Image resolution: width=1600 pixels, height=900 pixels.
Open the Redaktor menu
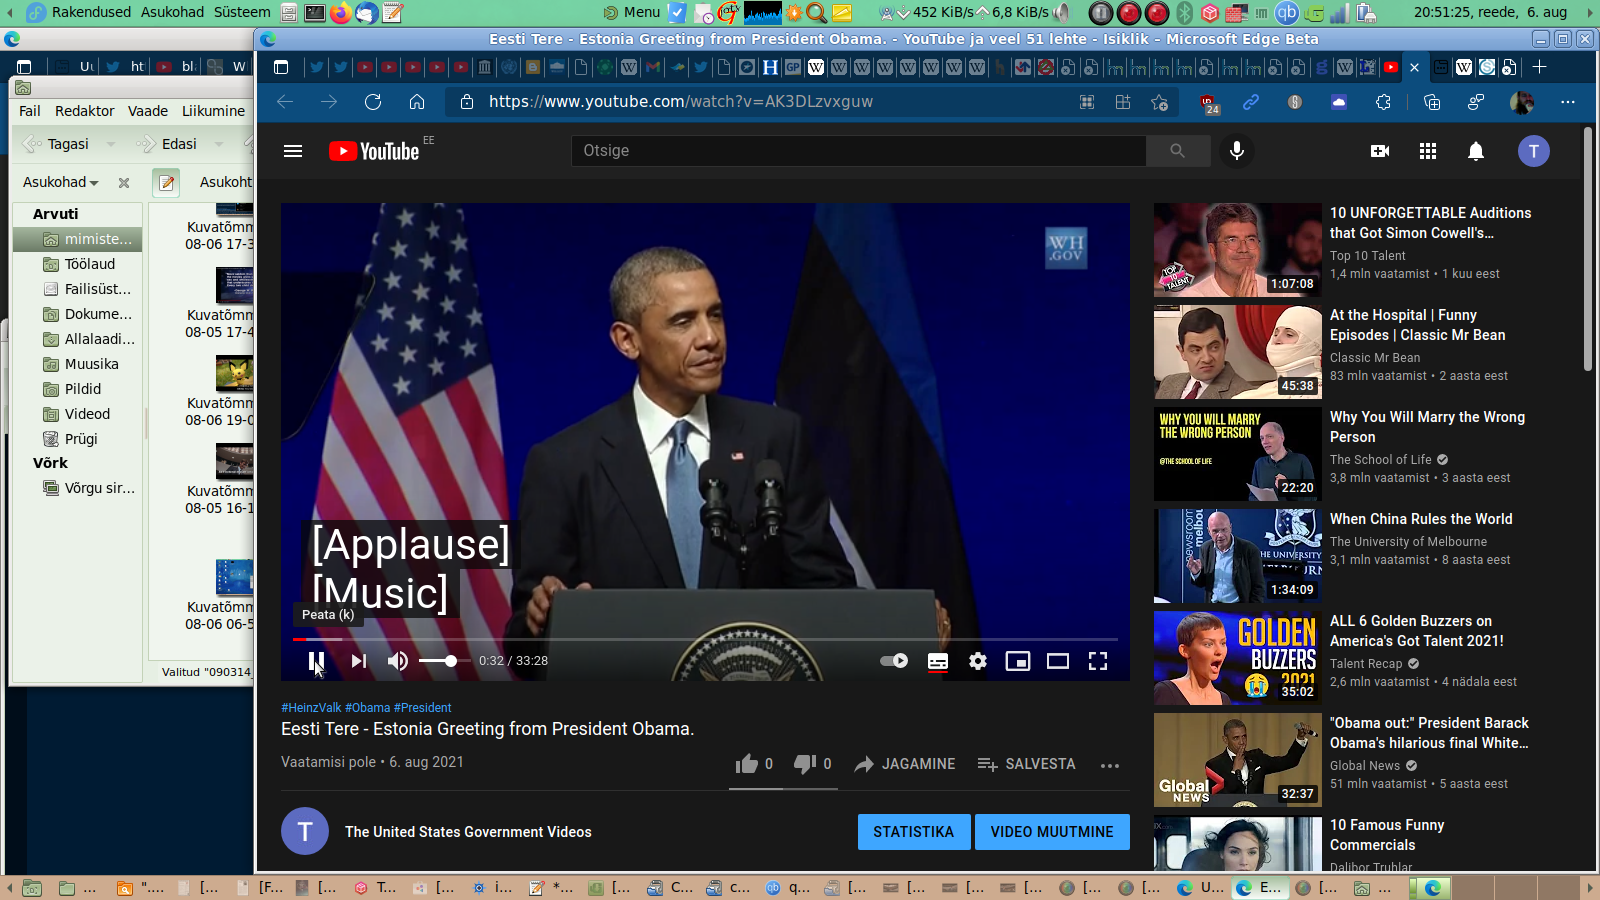tap(84, 111)
